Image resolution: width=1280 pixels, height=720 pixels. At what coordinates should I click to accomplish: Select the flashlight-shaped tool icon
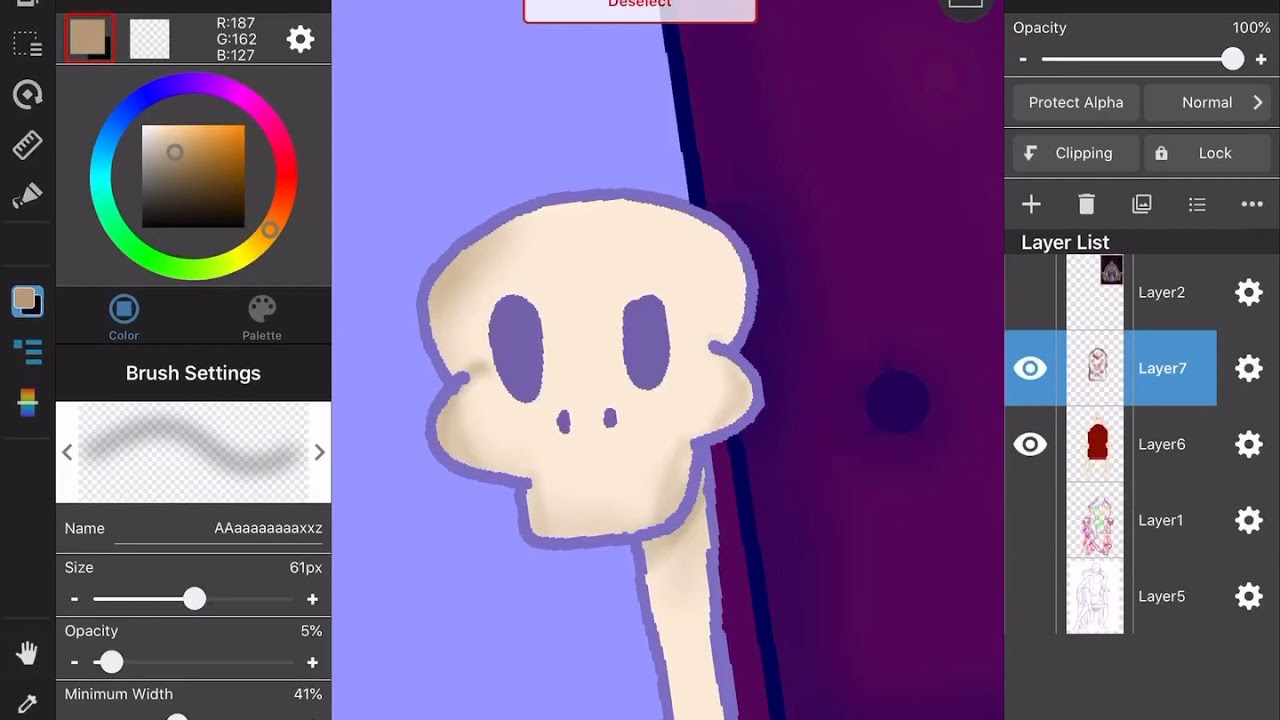tap(27, 196)
